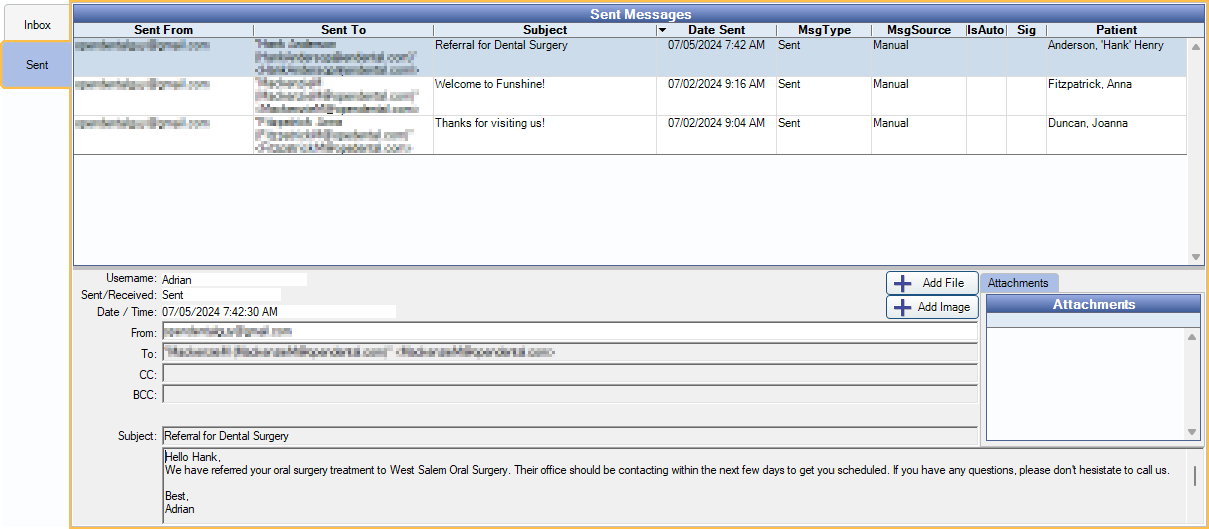Click the CC input field
The width and height of the screenshot is (1209, 529).
pos(569,374)
